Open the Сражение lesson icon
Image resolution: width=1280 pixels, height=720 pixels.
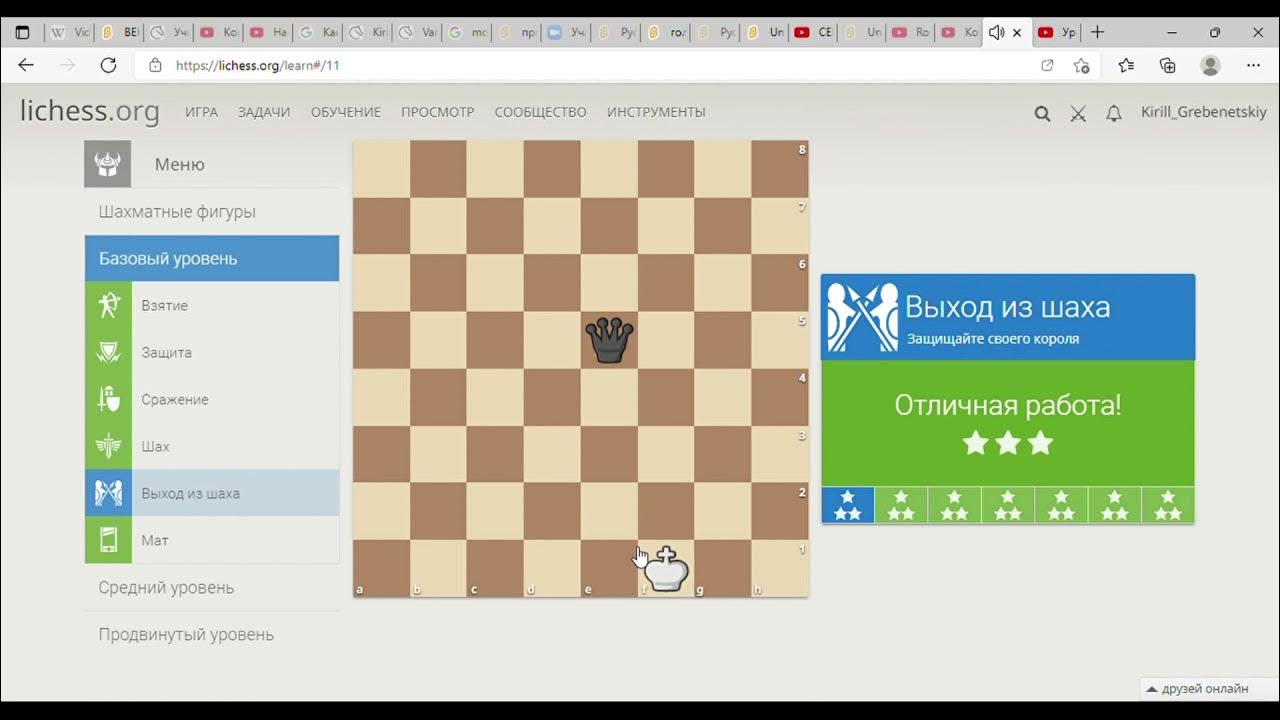click(108, 399)
